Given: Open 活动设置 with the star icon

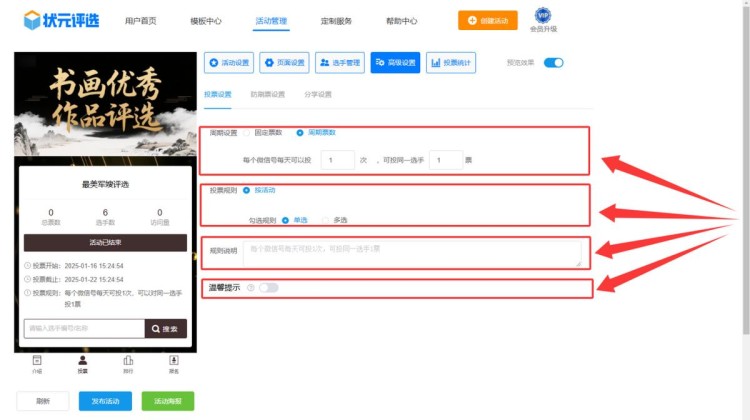Looking at the screenshot, I should 228,63.
